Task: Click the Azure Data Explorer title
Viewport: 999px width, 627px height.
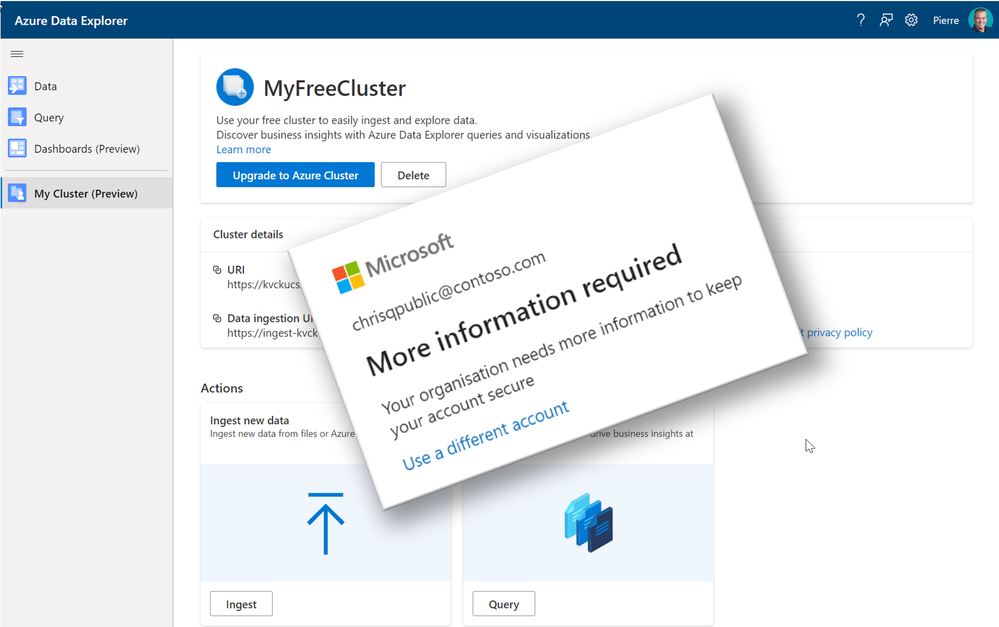Action: tap(71, 20)
